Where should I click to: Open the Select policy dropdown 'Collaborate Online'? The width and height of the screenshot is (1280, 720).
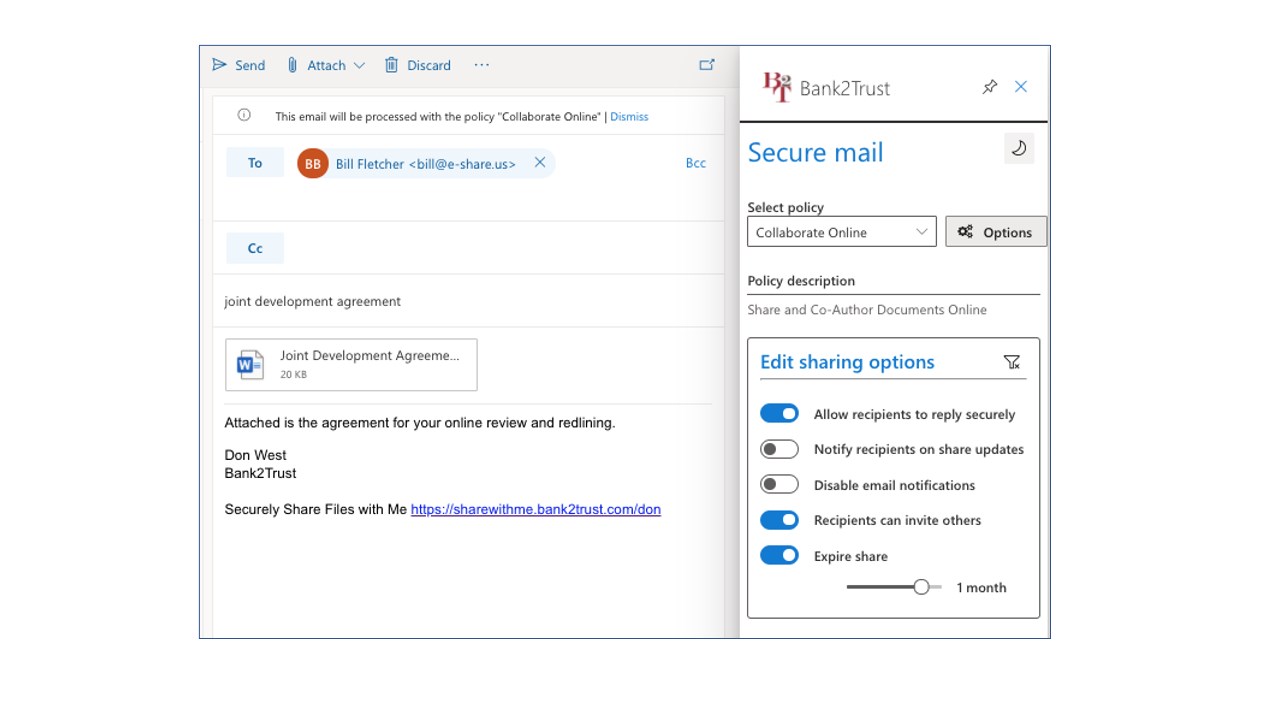tap(842, 232)
